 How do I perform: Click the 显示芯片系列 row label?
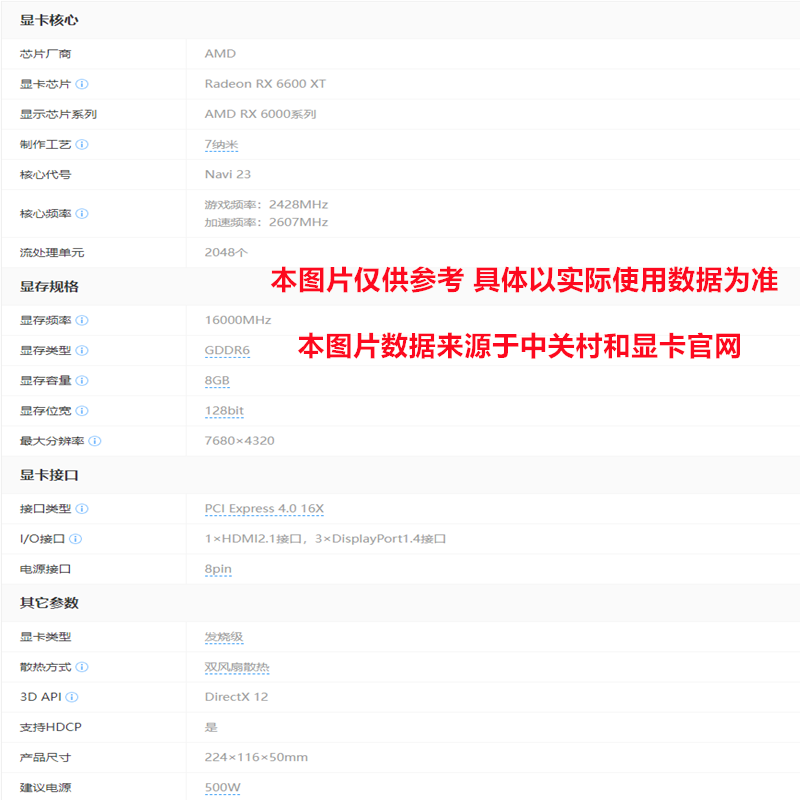pyautogui.click(x=58, y=114)
